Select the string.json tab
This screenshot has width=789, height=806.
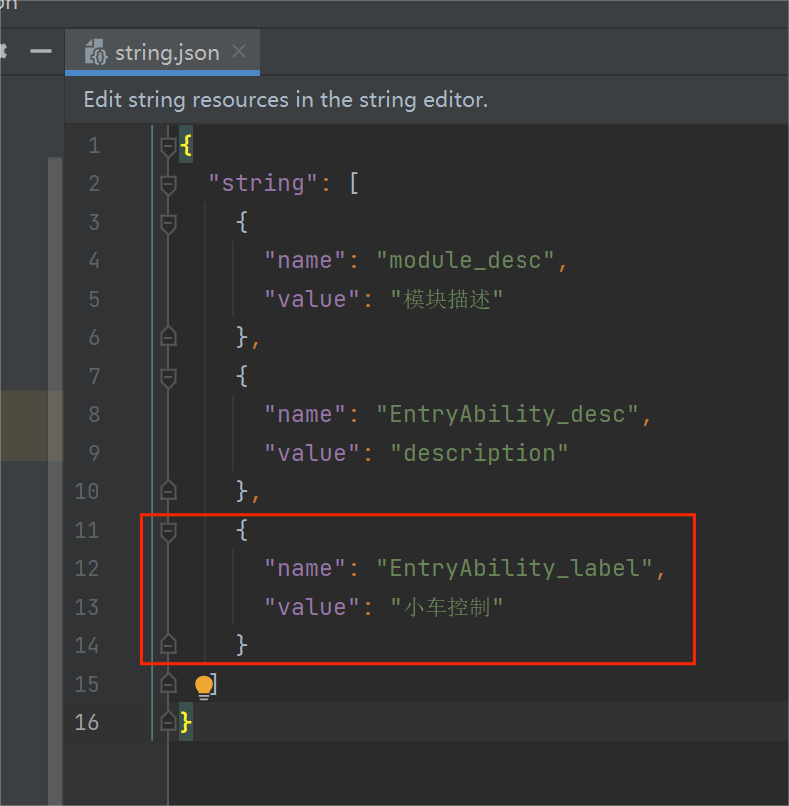[166, 53]
